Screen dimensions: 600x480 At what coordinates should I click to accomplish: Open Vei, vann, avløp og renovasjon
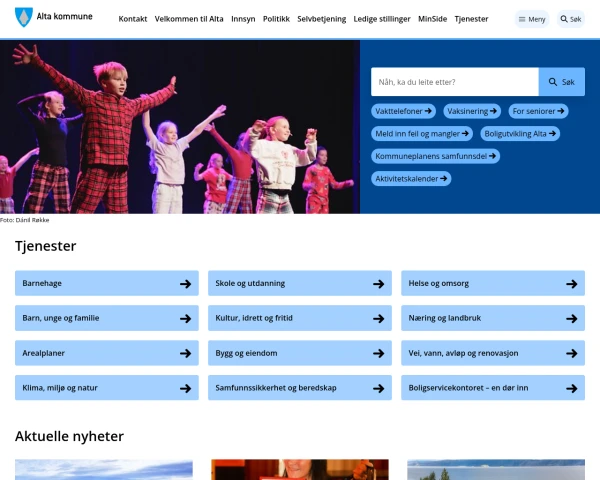coord(493,353)
